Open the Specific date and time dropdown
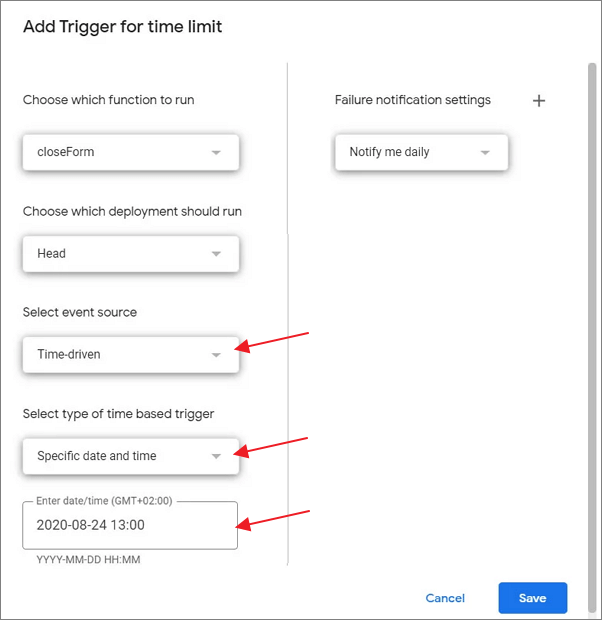 pos(131,456)
